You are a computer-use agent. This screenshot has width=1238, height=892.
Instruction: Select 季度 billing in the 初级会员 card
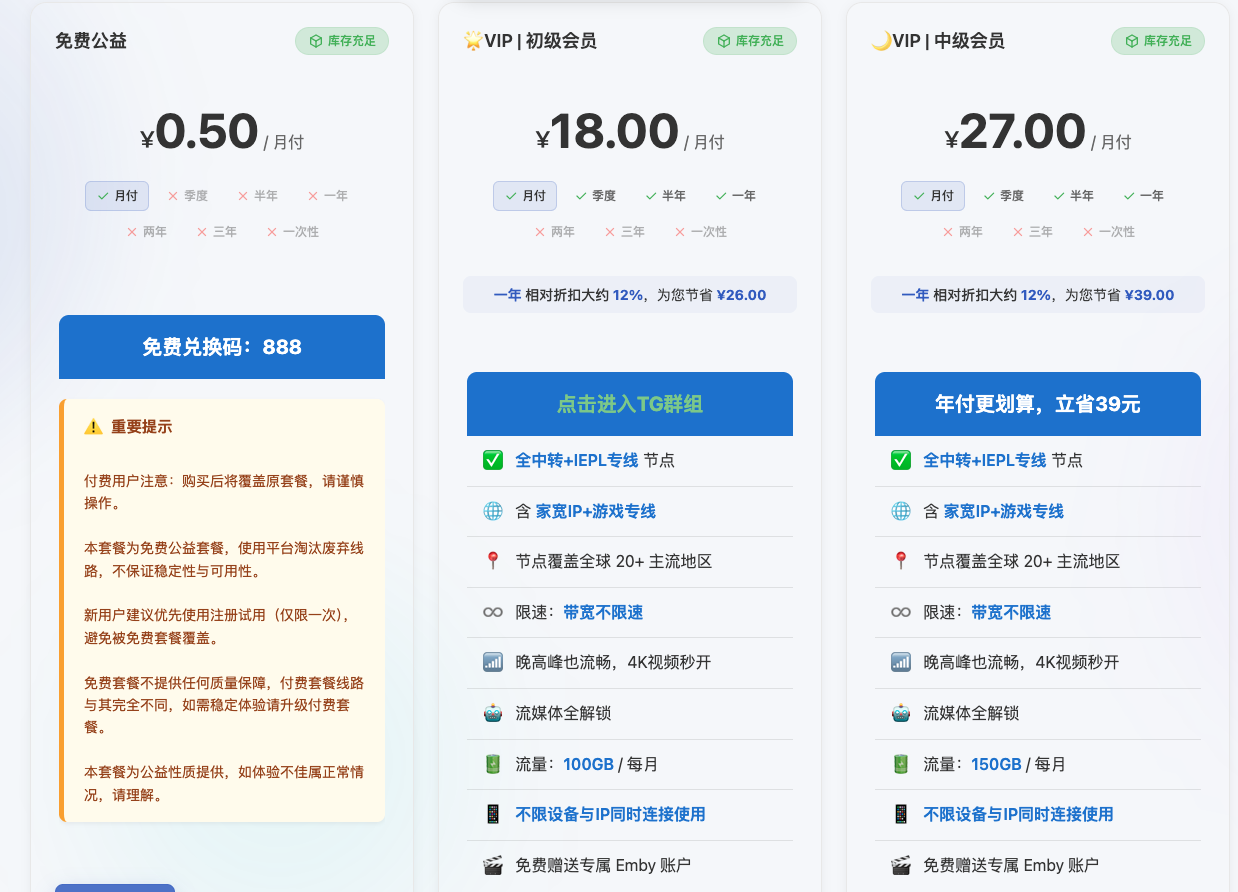(595, 196)
